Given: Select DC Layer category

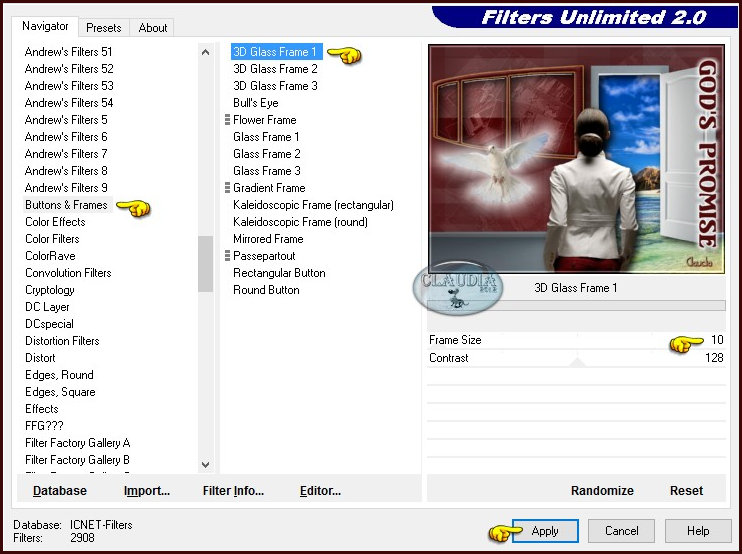Looking at the screenshot, I should [47, 307].
